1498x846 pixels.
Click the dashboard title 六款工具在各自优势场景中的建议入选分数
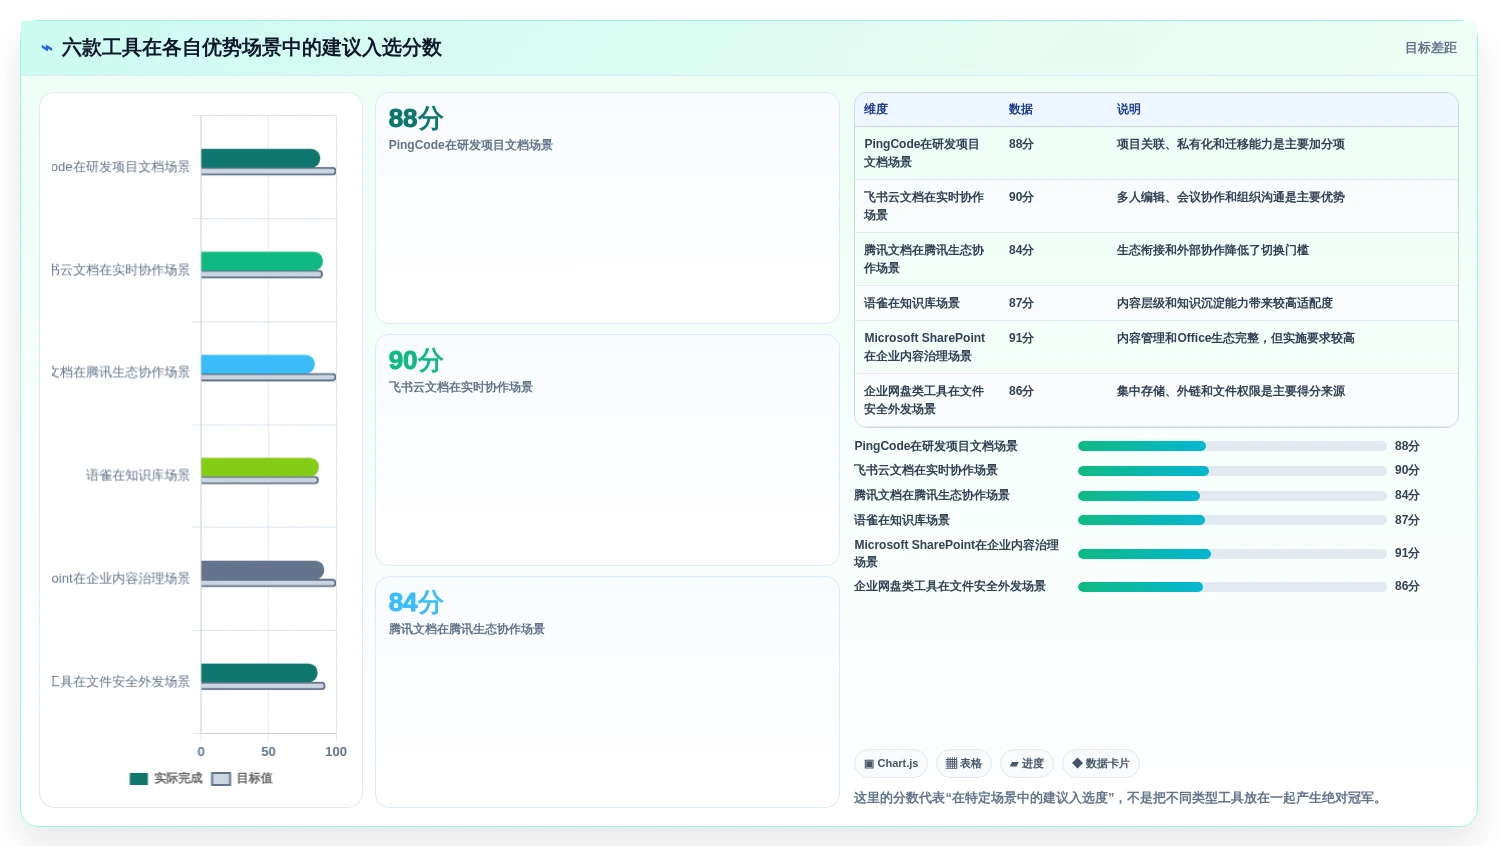tap(251, 48)
